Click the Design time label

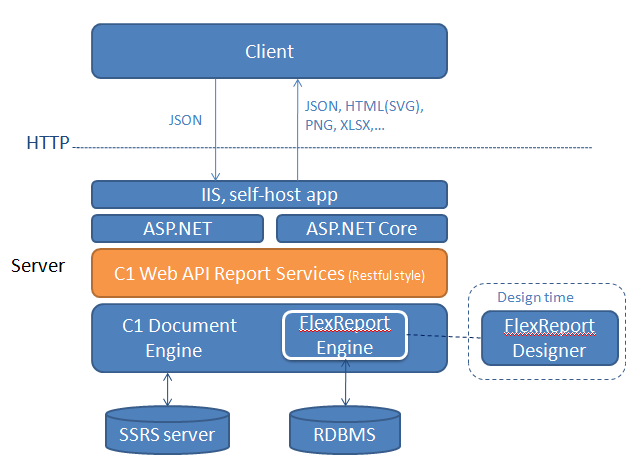[x=535, y=297]
